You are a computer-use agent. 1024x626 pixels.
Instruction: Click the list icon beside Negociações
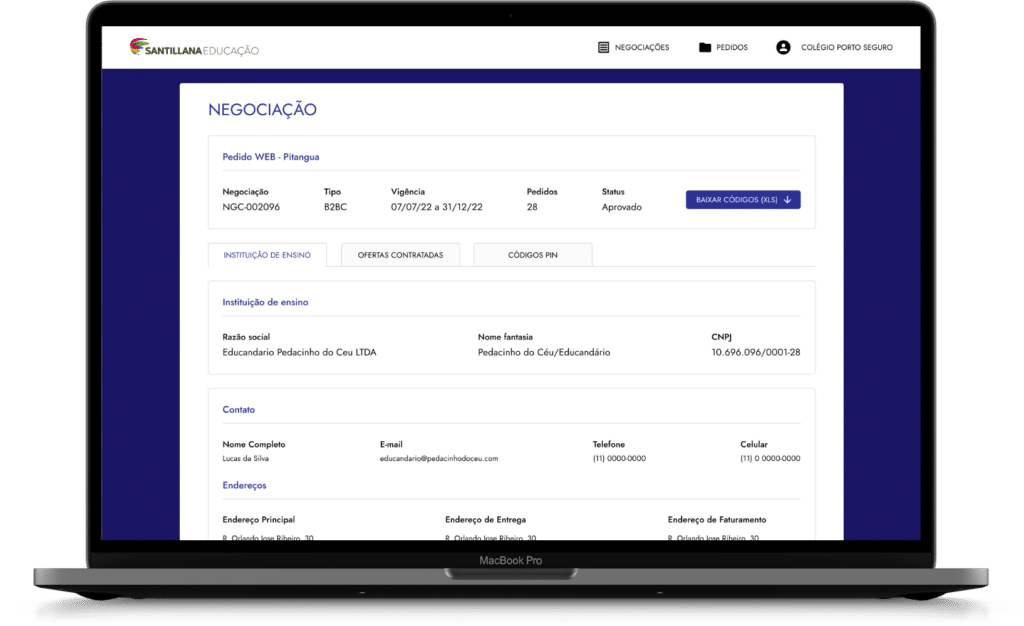pyautogui.click(x=603, y=47)
